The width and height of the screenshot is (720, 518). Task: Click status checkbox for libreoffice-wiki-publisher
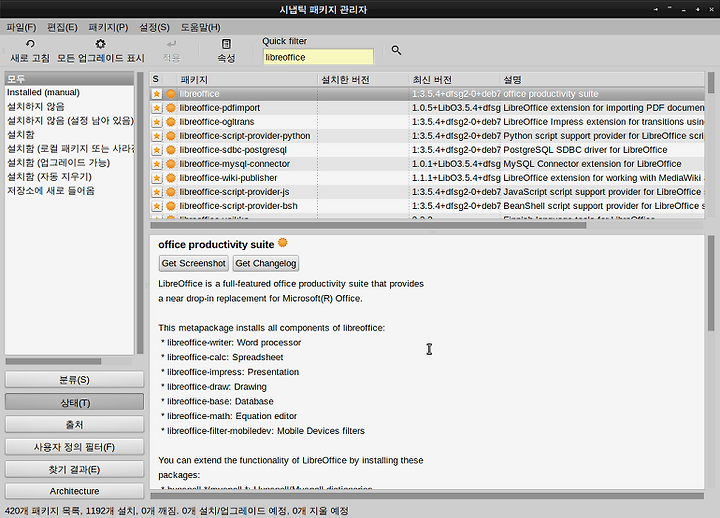click(157, 178)
